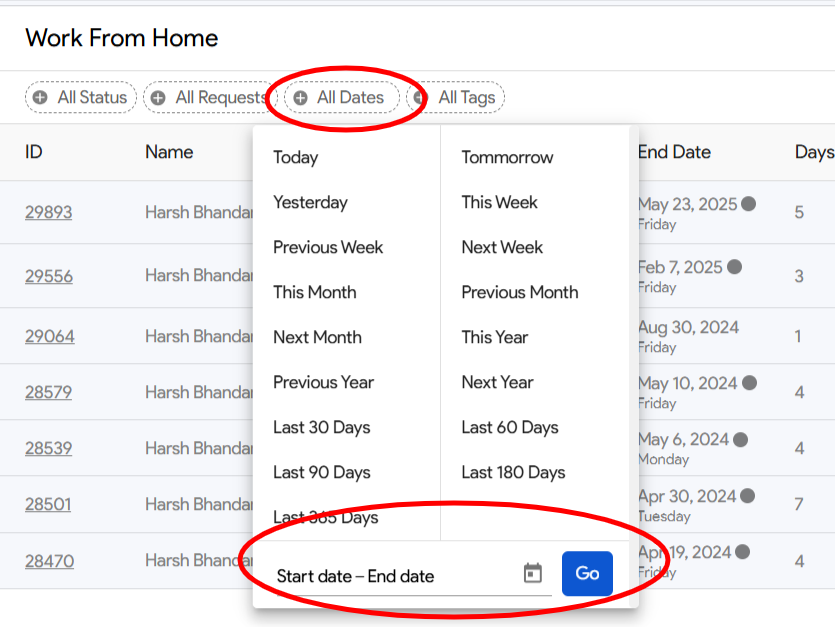Image resolution: width=835 pixels, height=627 pixels.
Task: Open request ID 29893 link
Action: pyautogui.click(x=48, y=212)
